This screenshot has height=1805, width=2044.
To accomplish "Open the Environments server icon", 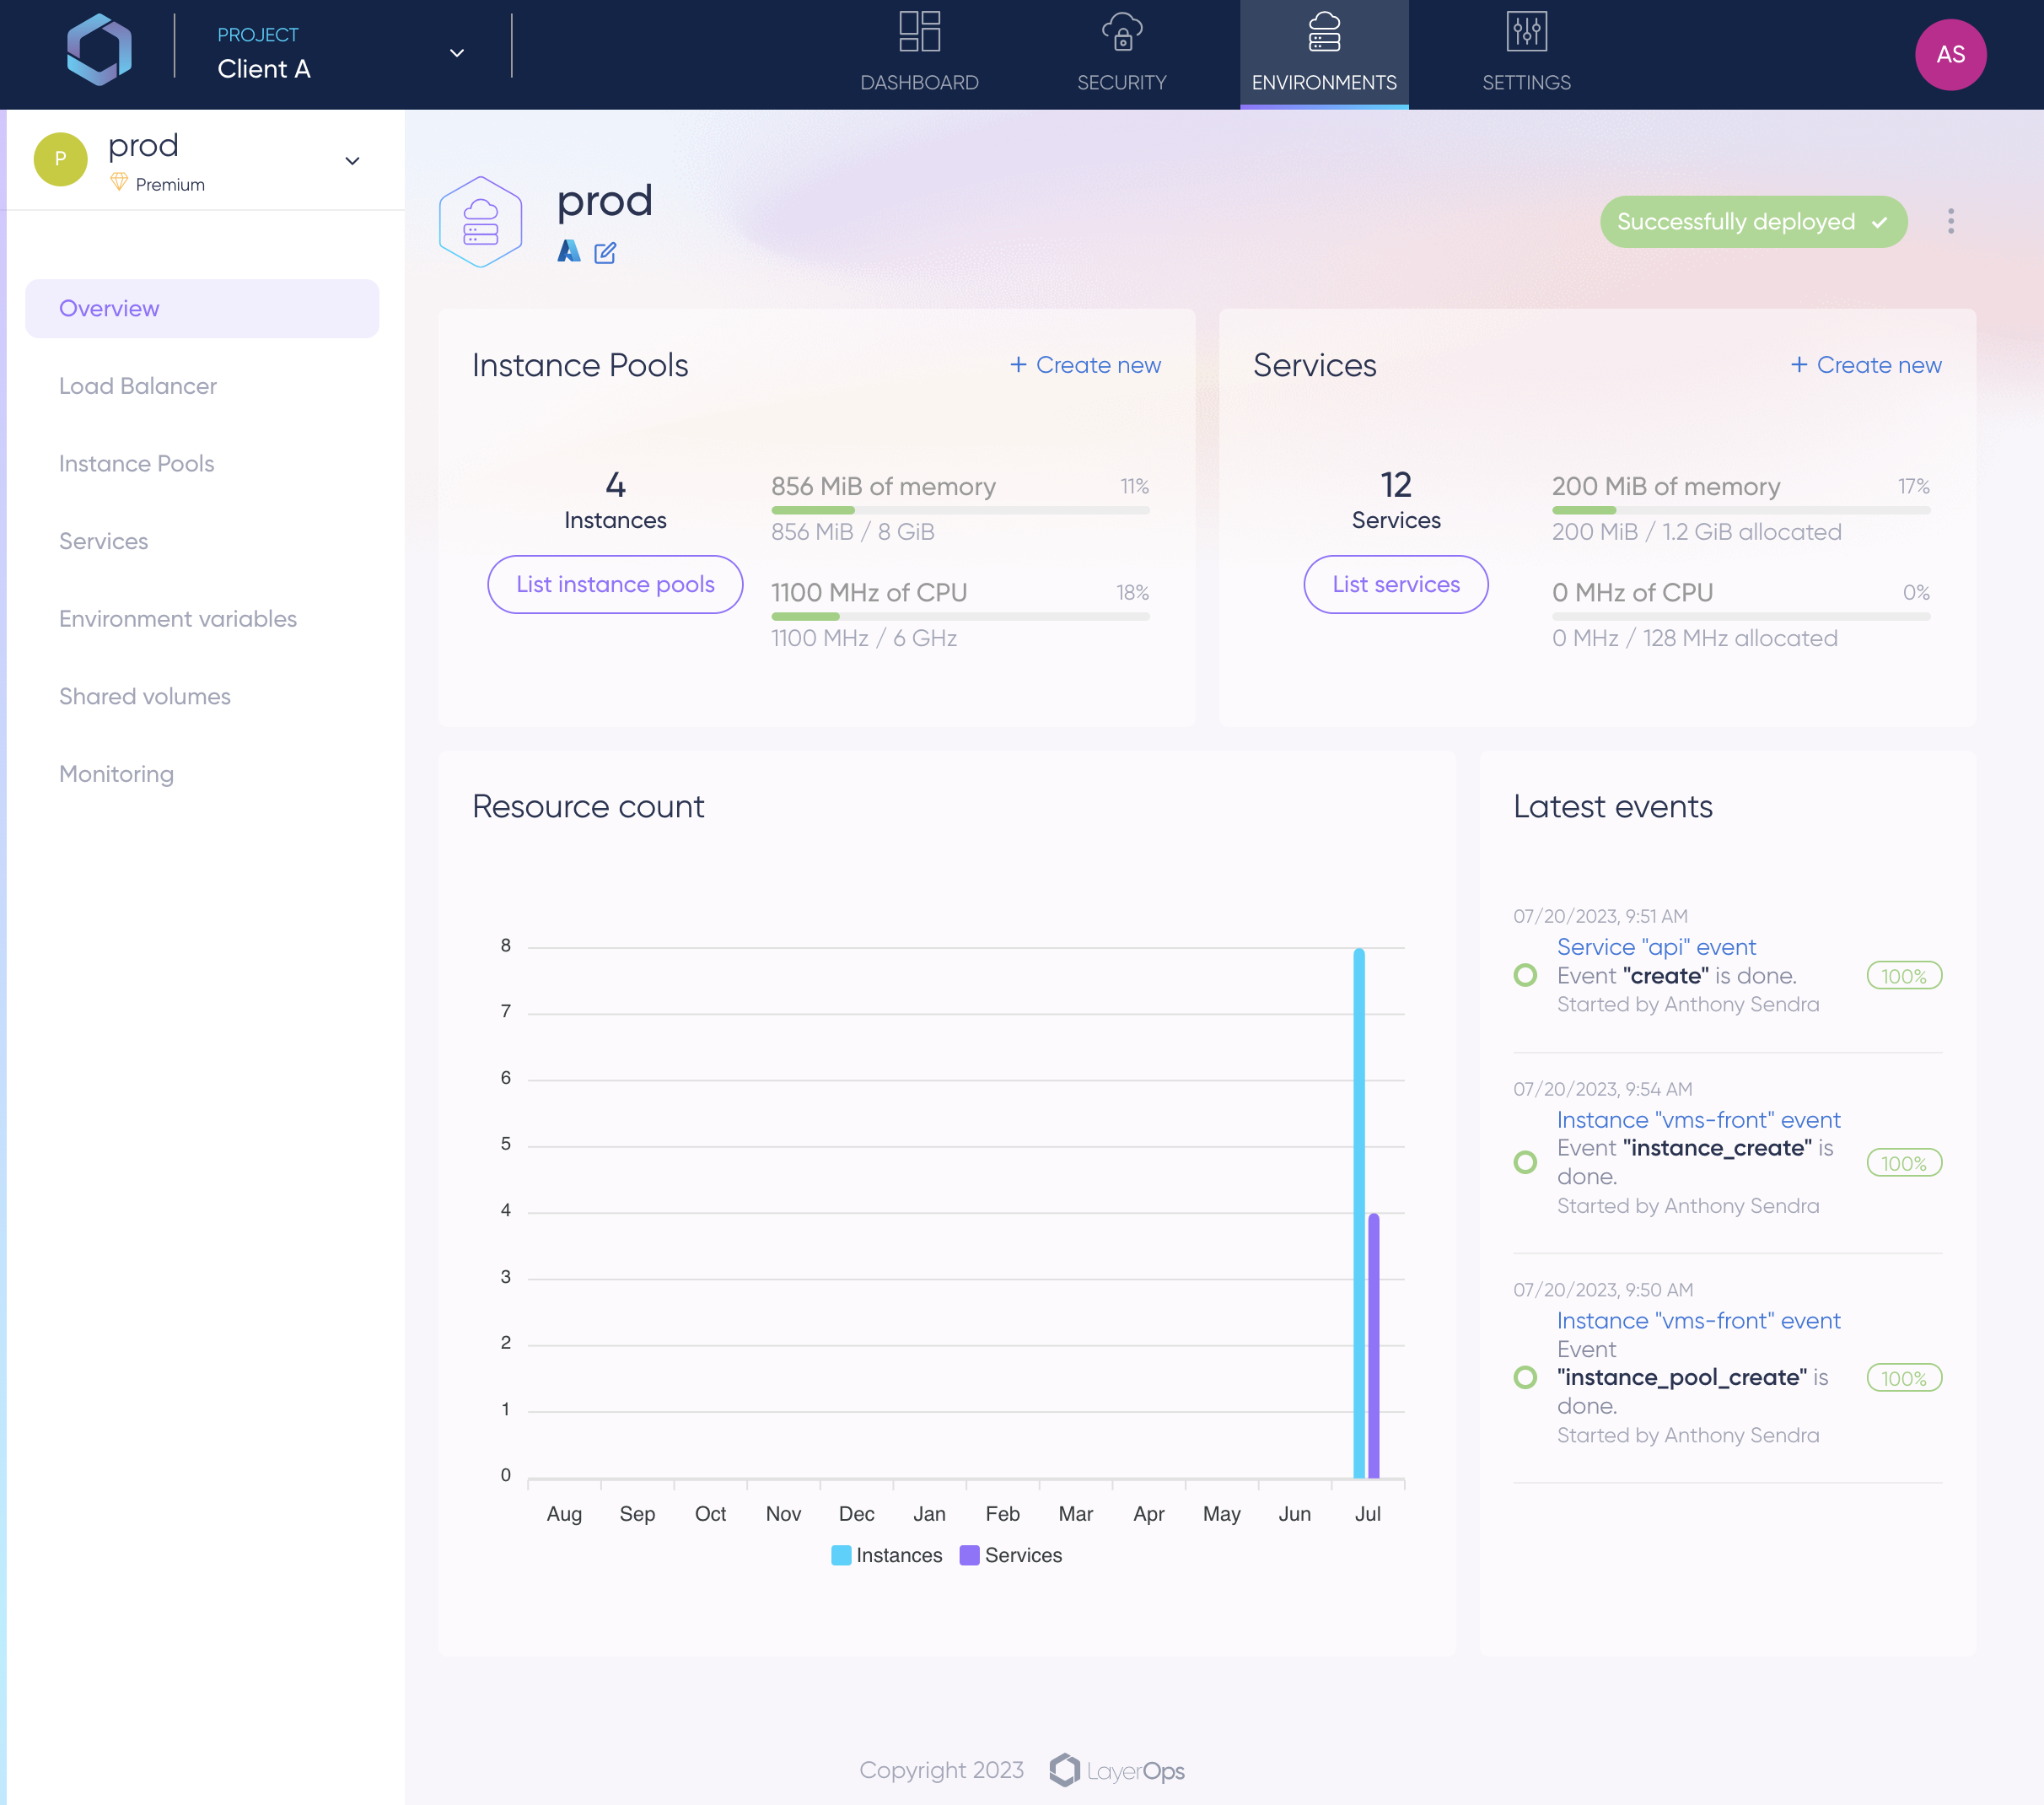I will pyautogui.click(x=1324, y=32).
